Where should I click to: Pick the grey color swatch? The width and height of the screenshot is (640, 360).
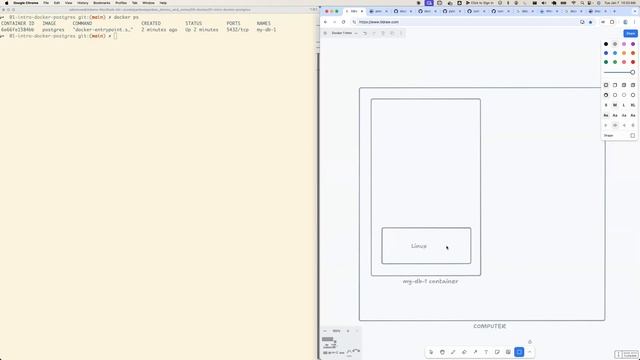click(615, 44)
